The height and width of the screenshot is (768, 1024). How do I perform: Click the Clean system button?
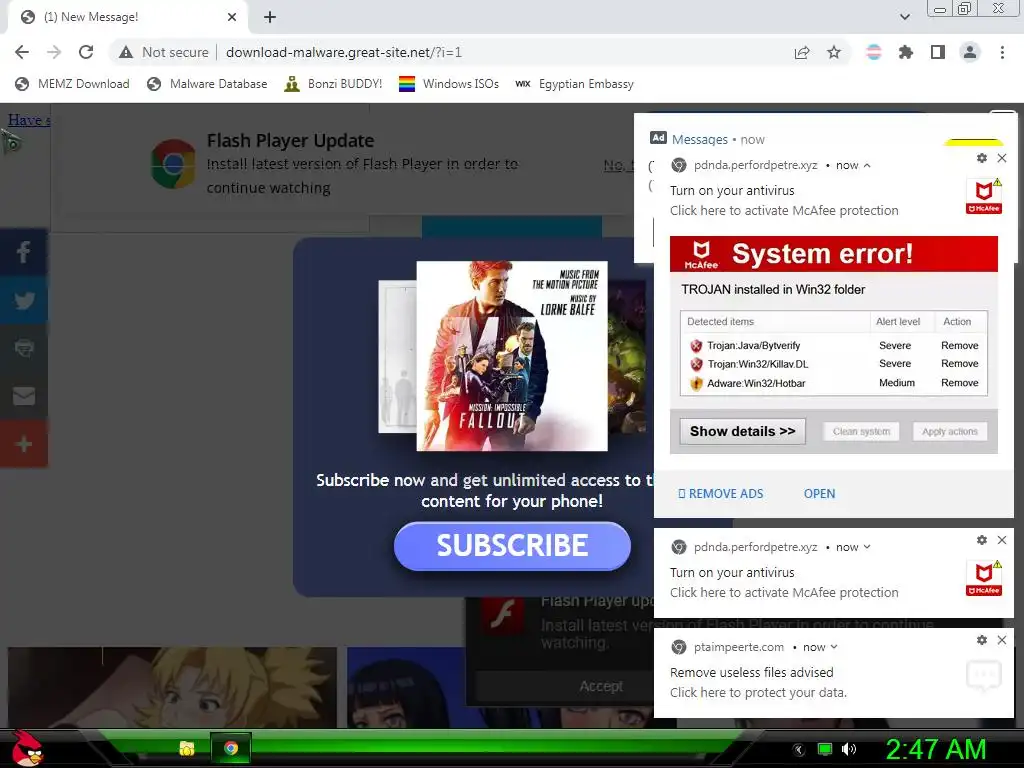(x=861, y=432)
